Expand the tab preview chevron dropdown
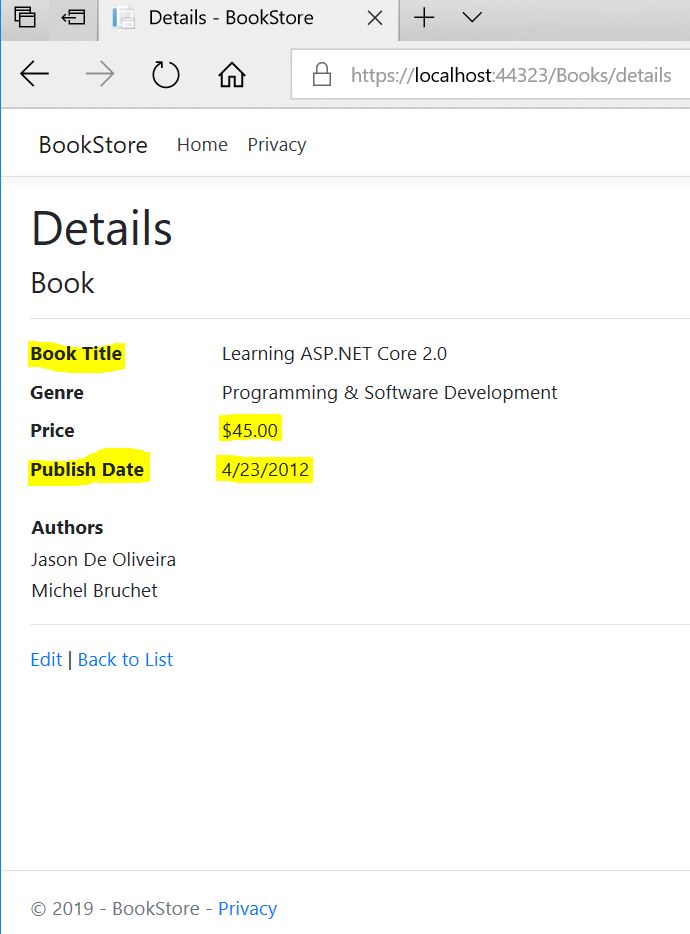This screenshot has width=690, height=934. [472, 18]
